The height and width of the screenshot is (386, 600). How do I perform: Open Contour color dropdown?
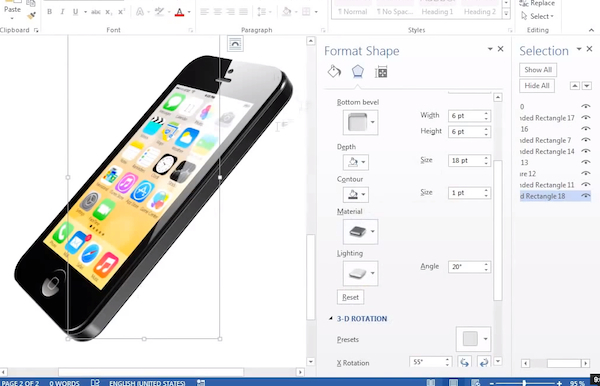[x=356, y=195]
